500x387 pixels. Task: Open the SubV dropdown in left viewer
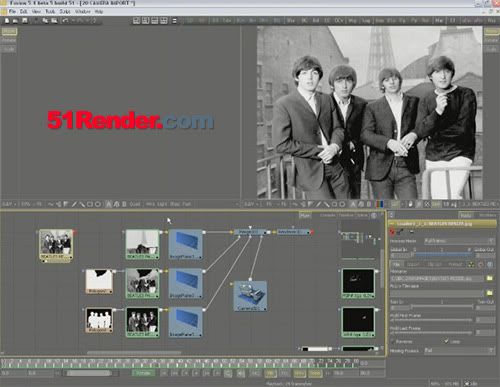click(9, 204)
